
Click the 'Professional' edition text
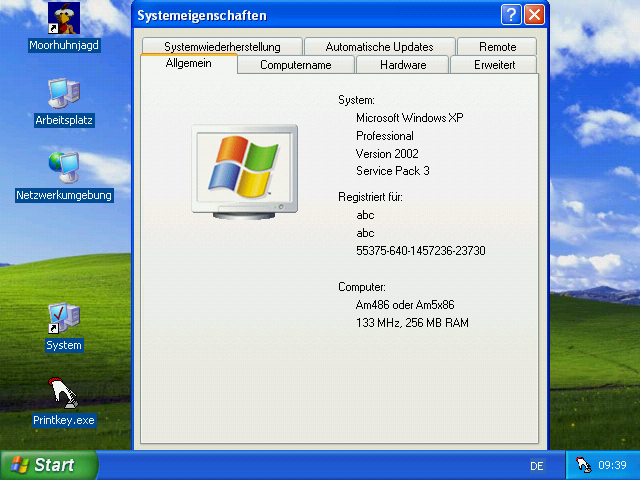click(384, 136)
